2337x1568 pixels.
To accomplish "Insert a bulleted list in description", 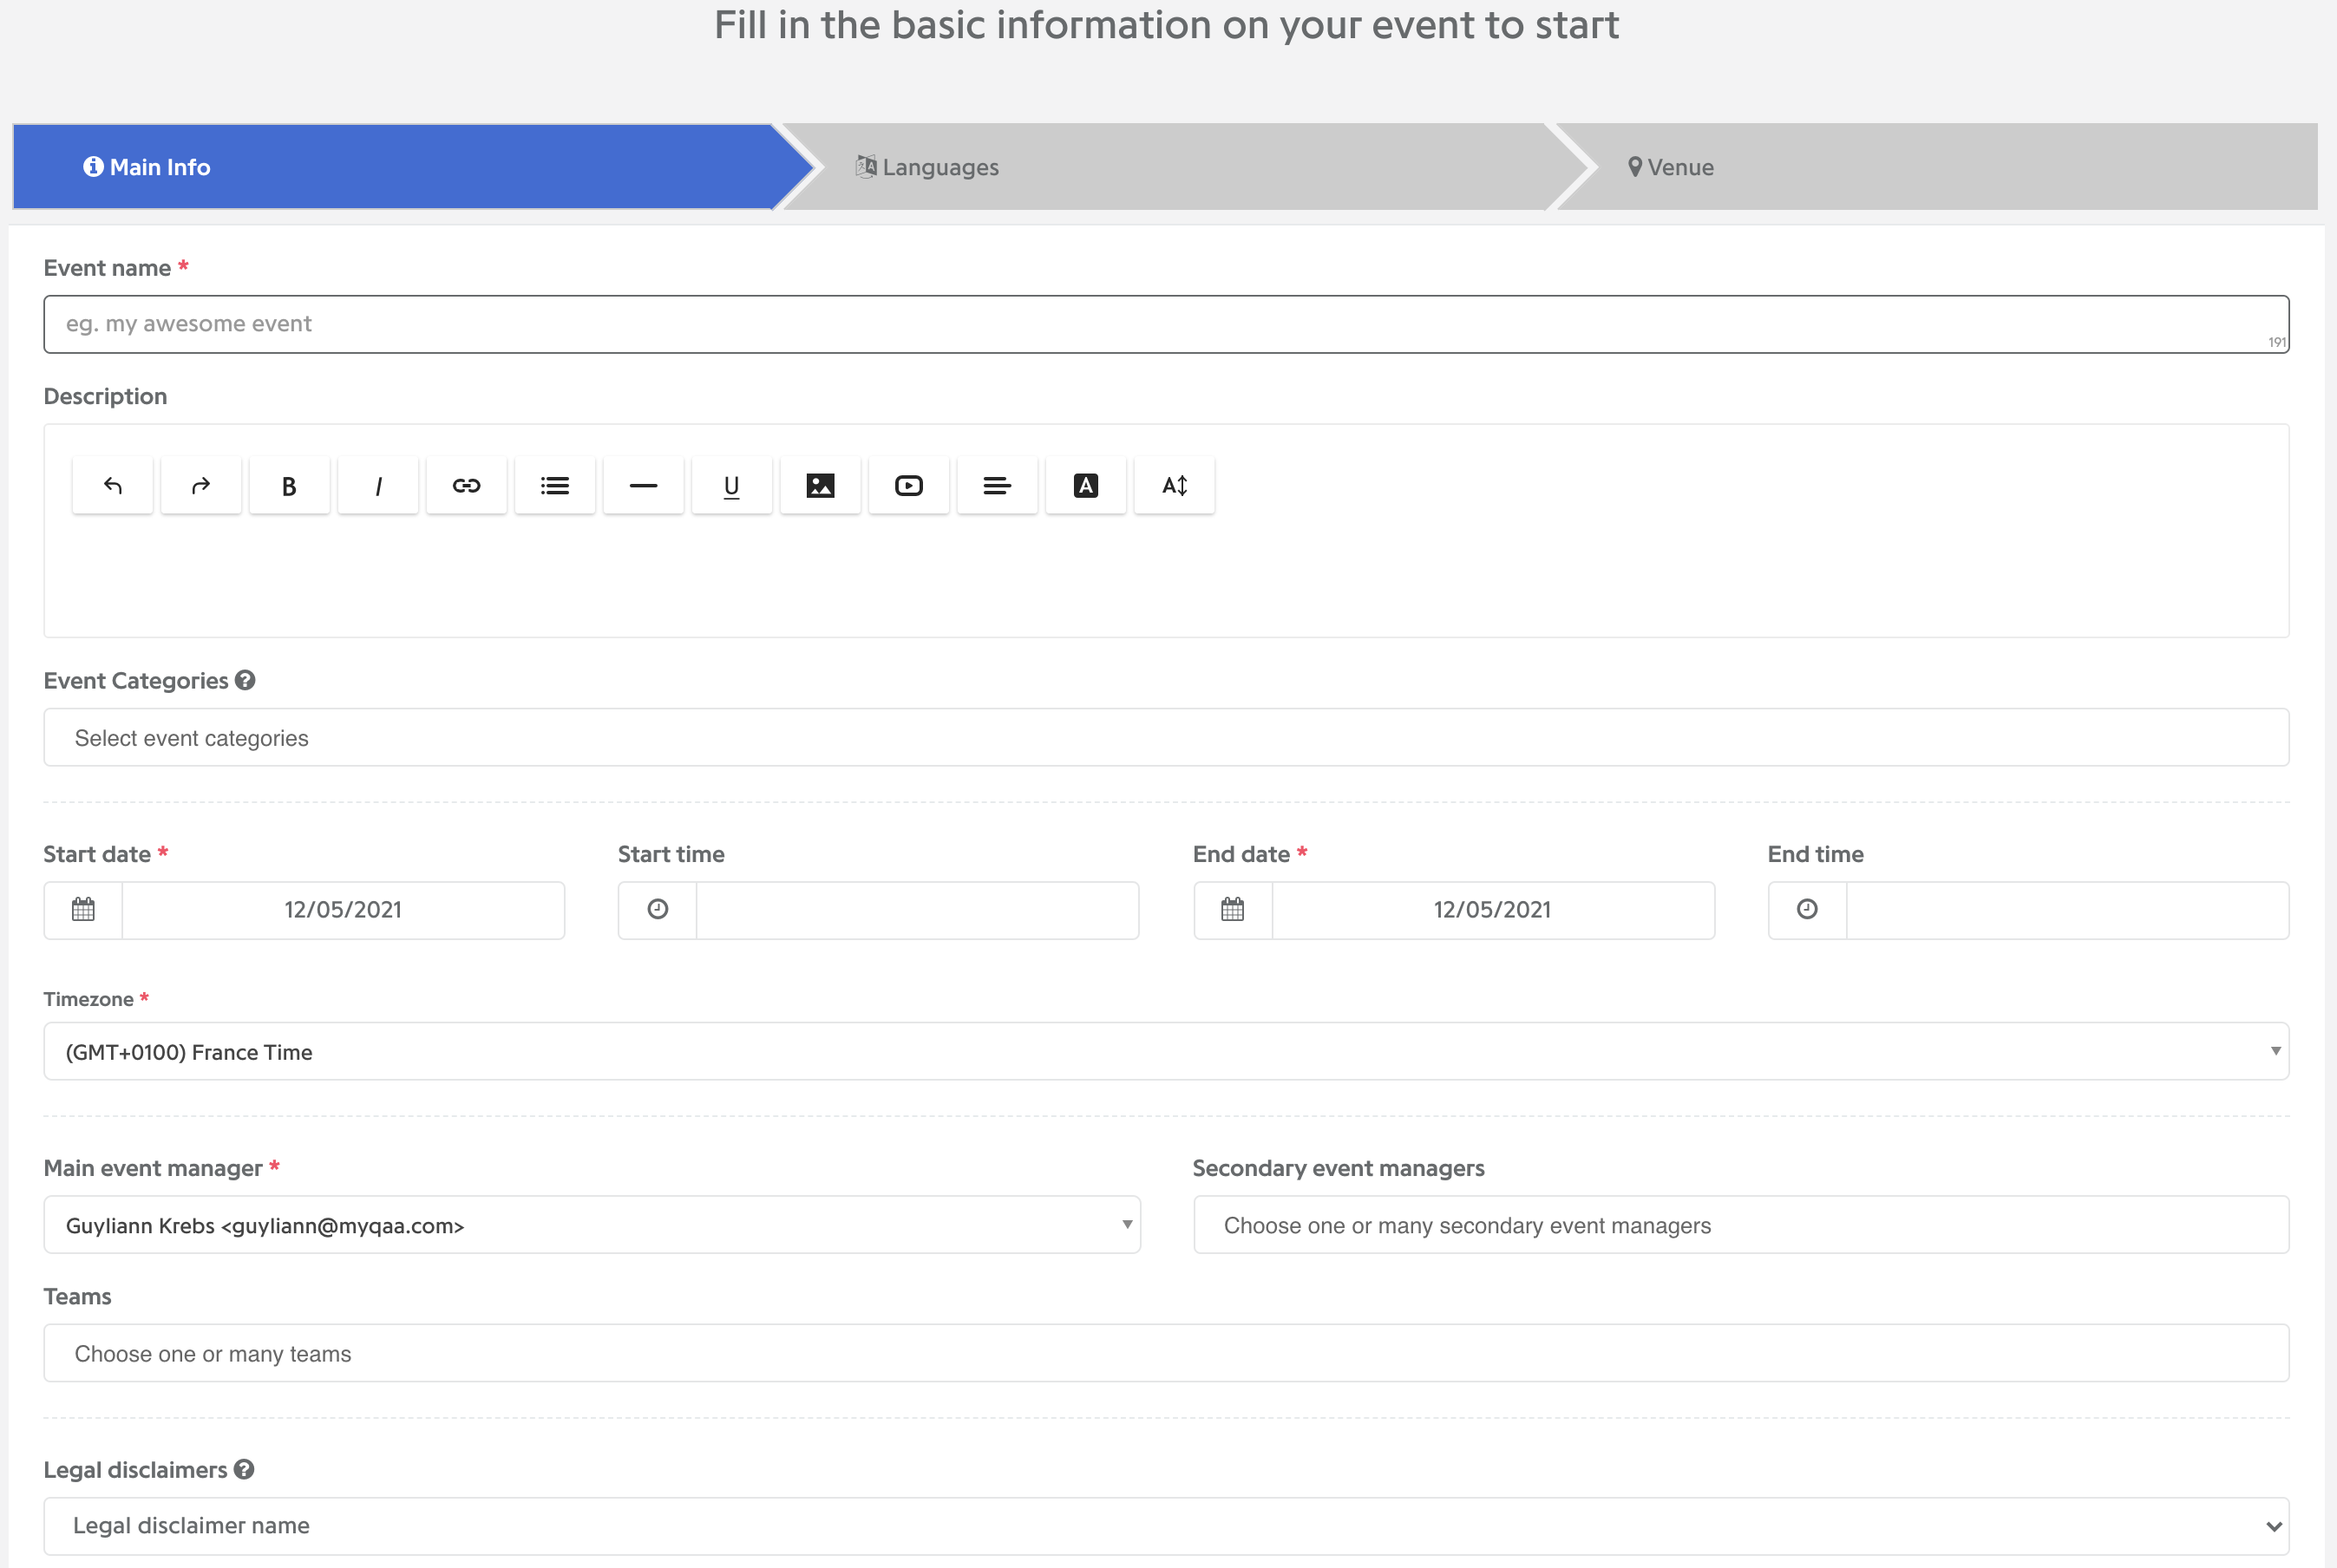I will click(x=555, y=486).
